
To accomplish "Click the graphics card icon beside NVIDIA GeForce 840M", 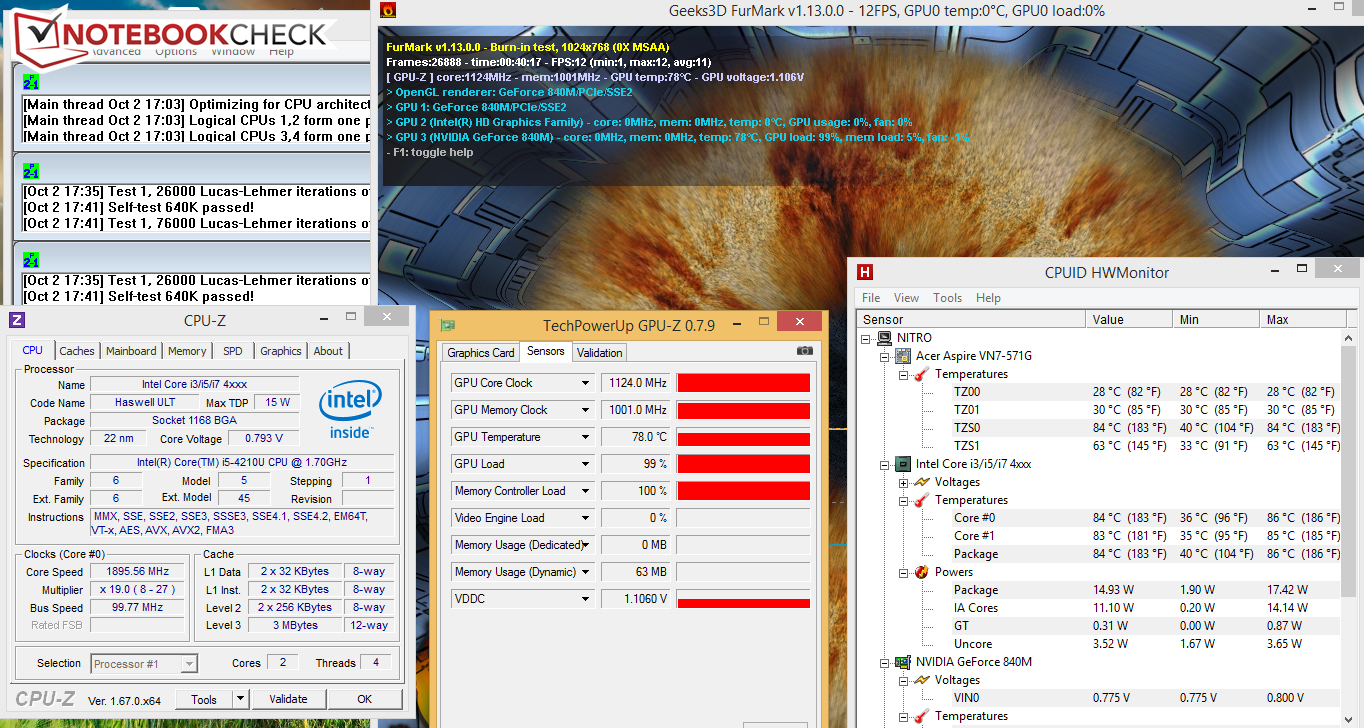I will [903, 662].
